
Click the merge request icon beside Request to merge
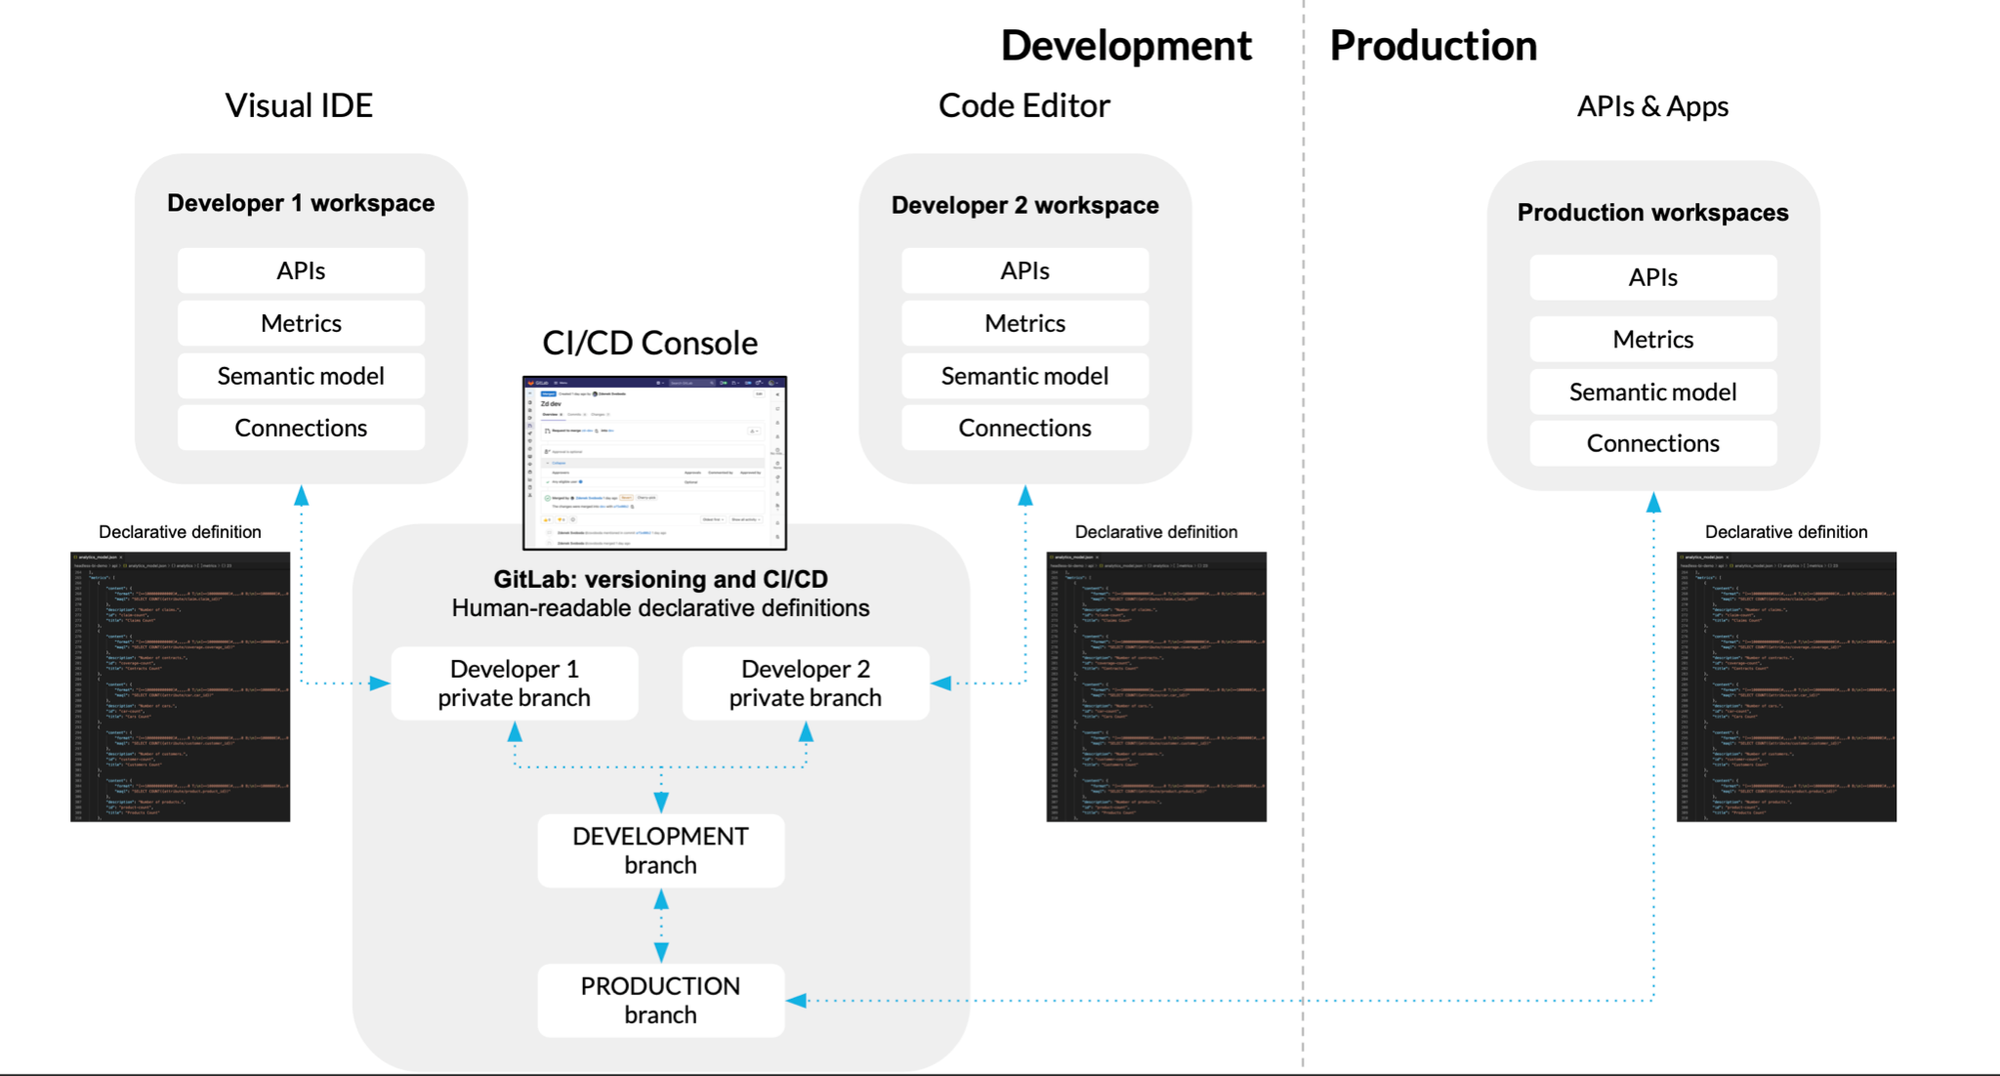(x=547, y=431)
